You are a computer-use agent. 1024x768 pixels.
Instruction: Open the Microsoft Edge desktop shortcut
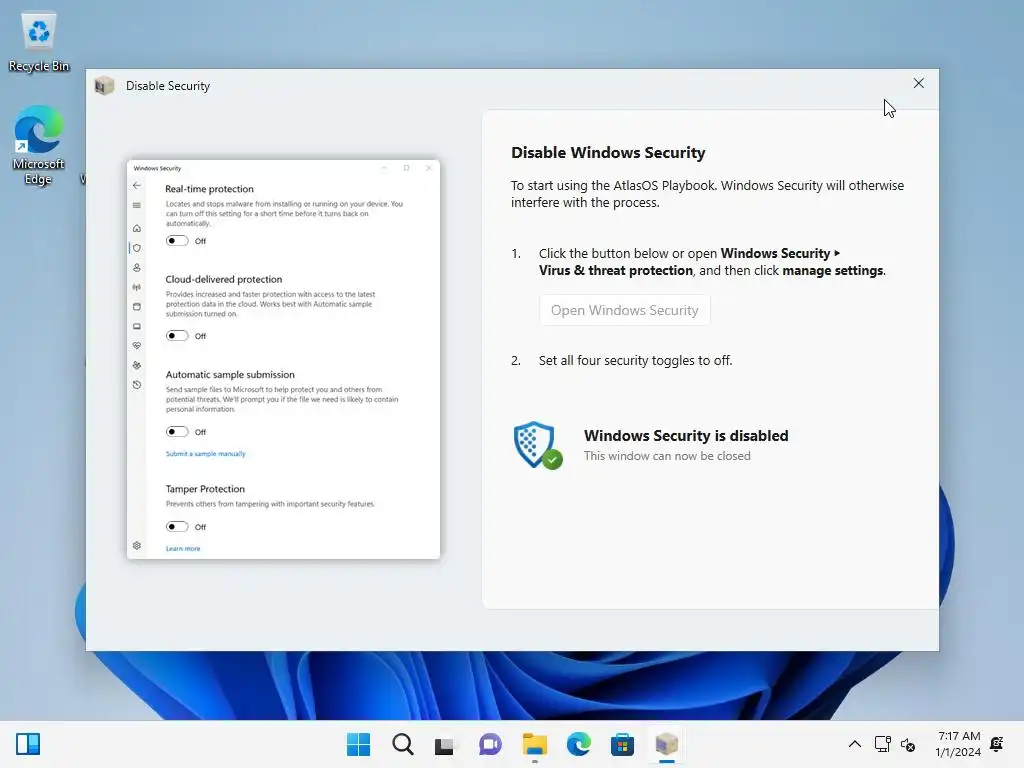(39, 145)
